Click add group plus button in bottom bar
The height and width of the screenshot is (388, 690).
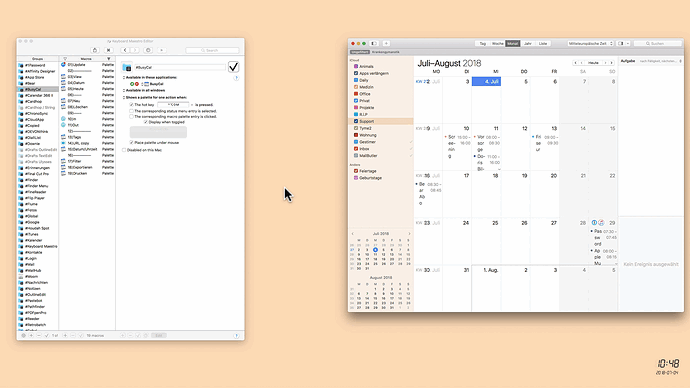coord(31,335)
